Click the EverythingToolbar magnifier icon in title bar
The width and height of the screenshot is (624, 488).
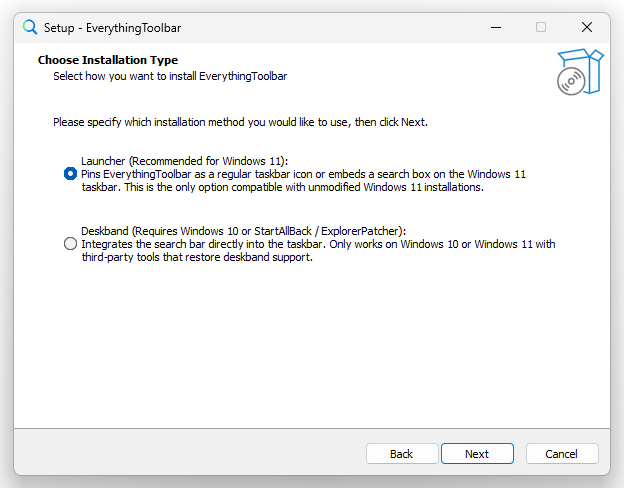pyautogui.click(x=30, y=27)
